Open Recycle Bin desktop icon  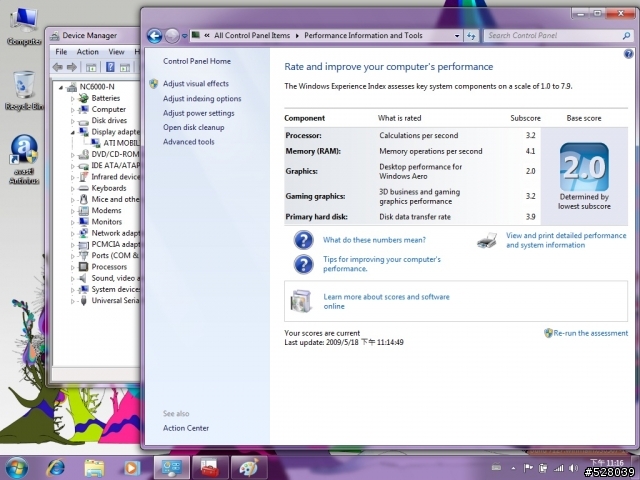tap(24, 91)
